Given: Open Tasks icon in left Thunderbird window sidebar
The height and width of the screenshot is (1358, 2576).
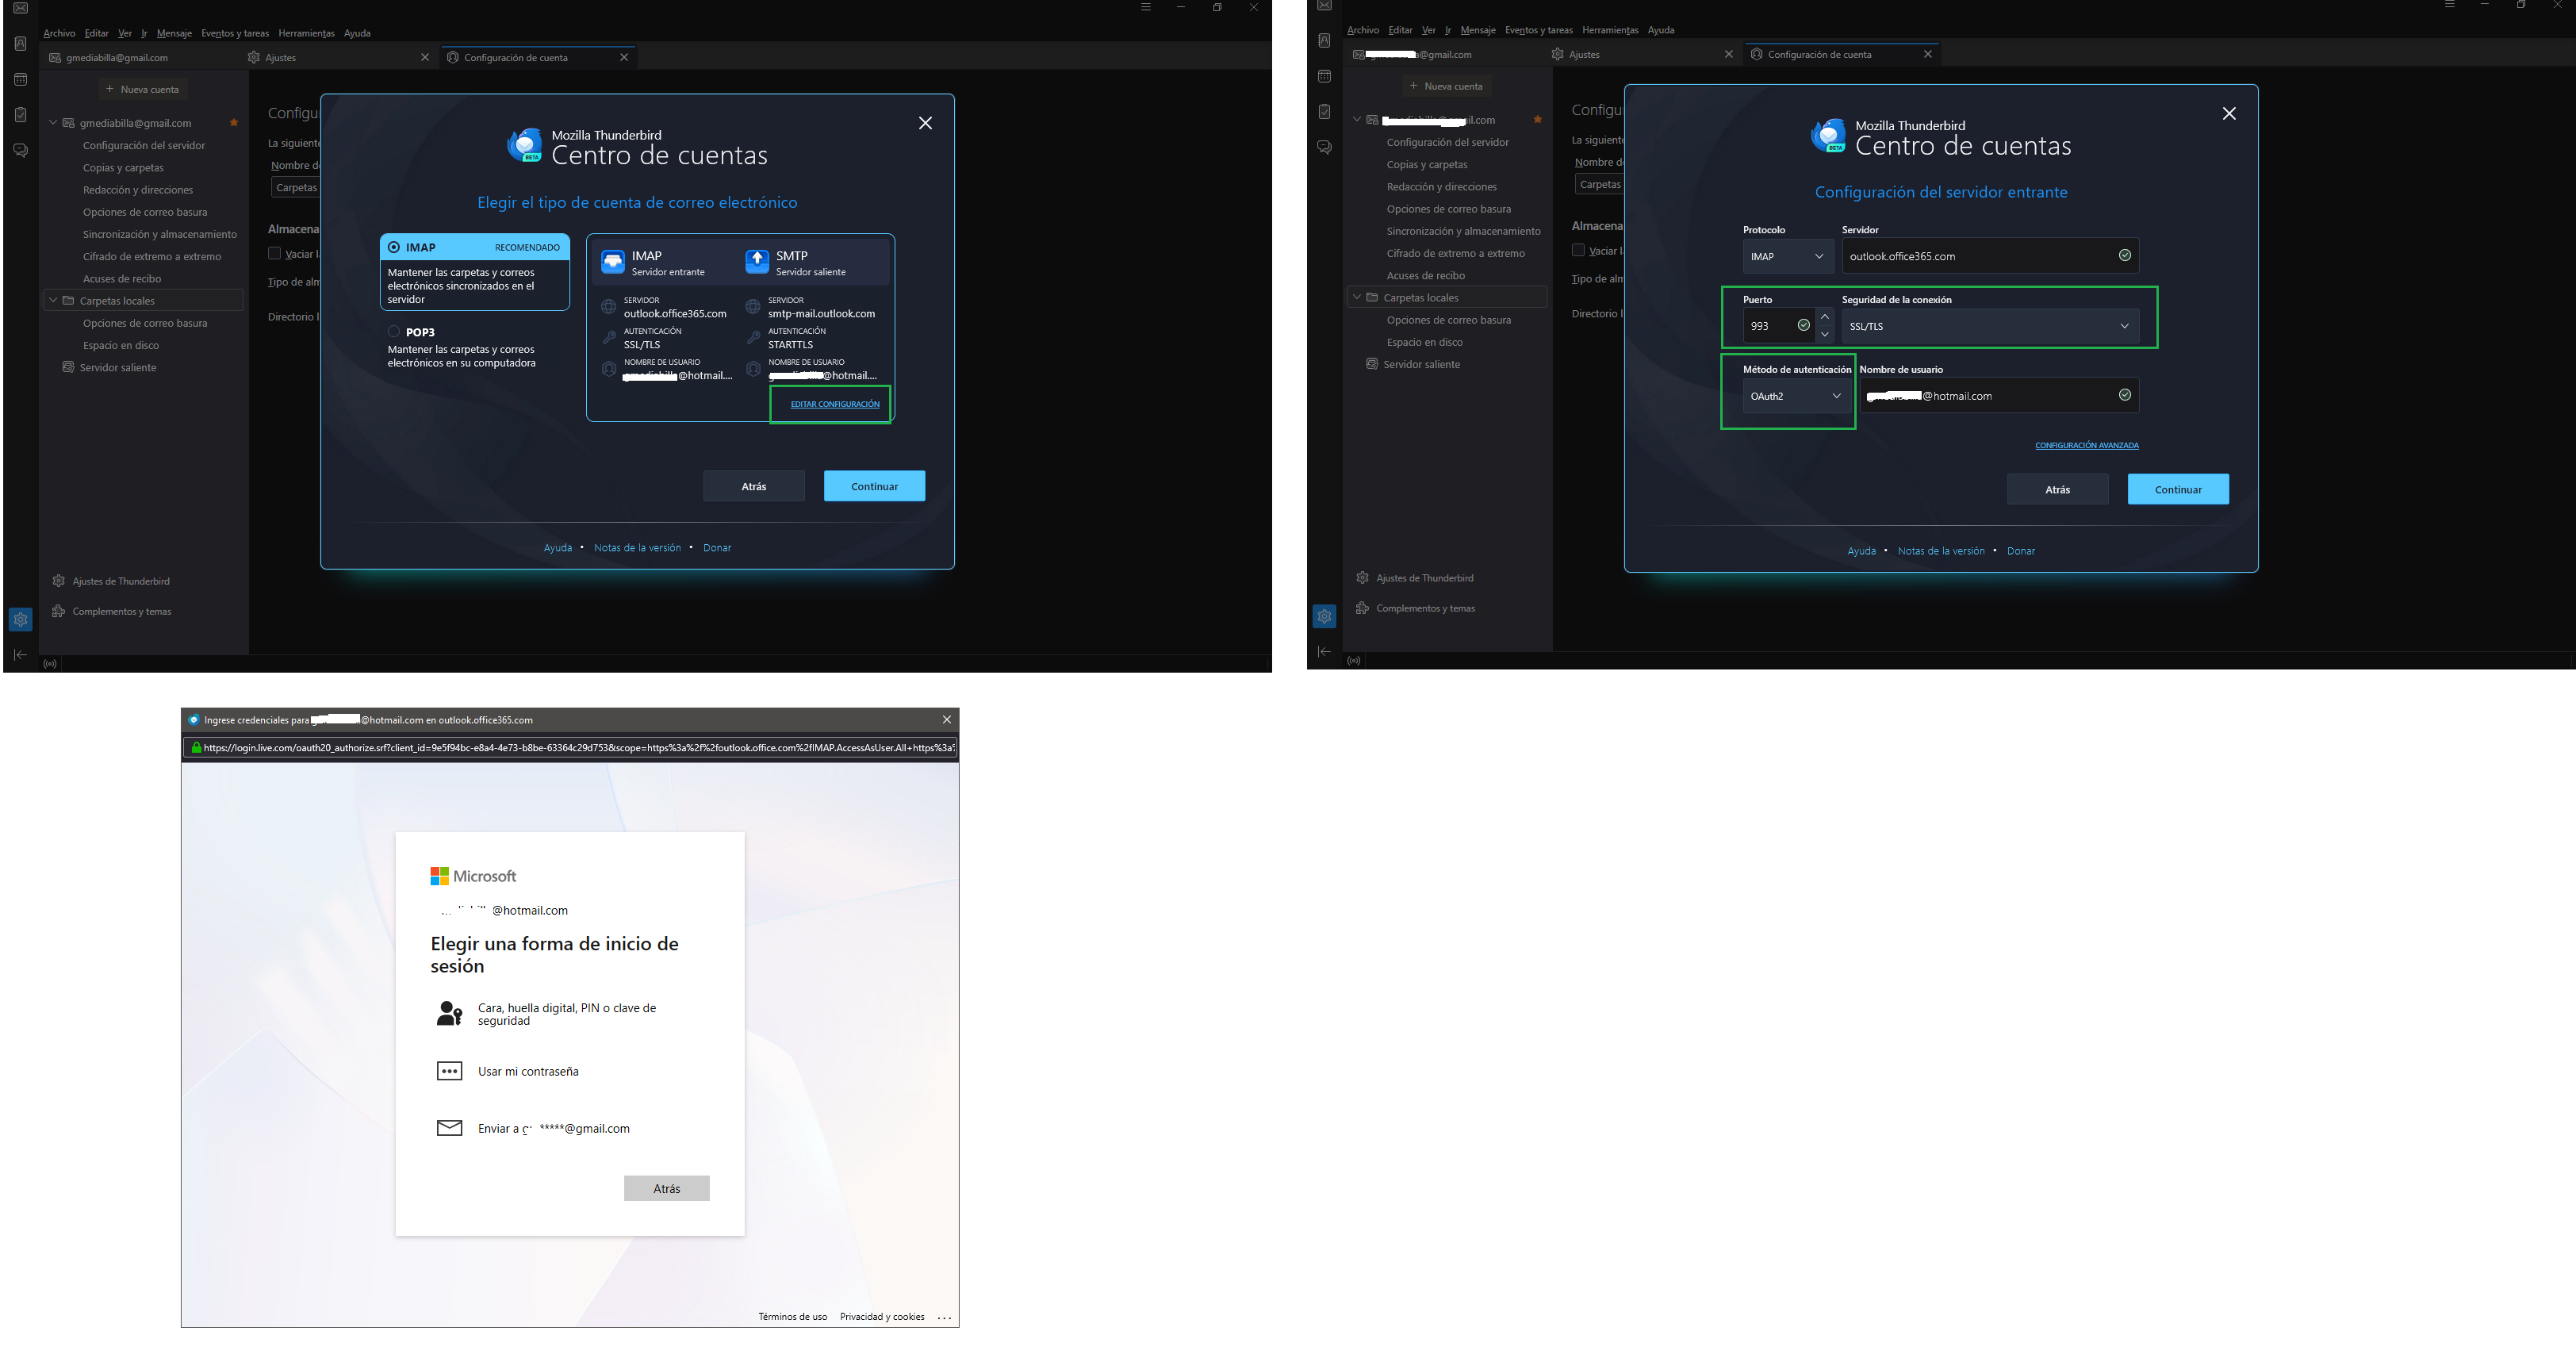Looking at the screenshot, I should 20,115.
